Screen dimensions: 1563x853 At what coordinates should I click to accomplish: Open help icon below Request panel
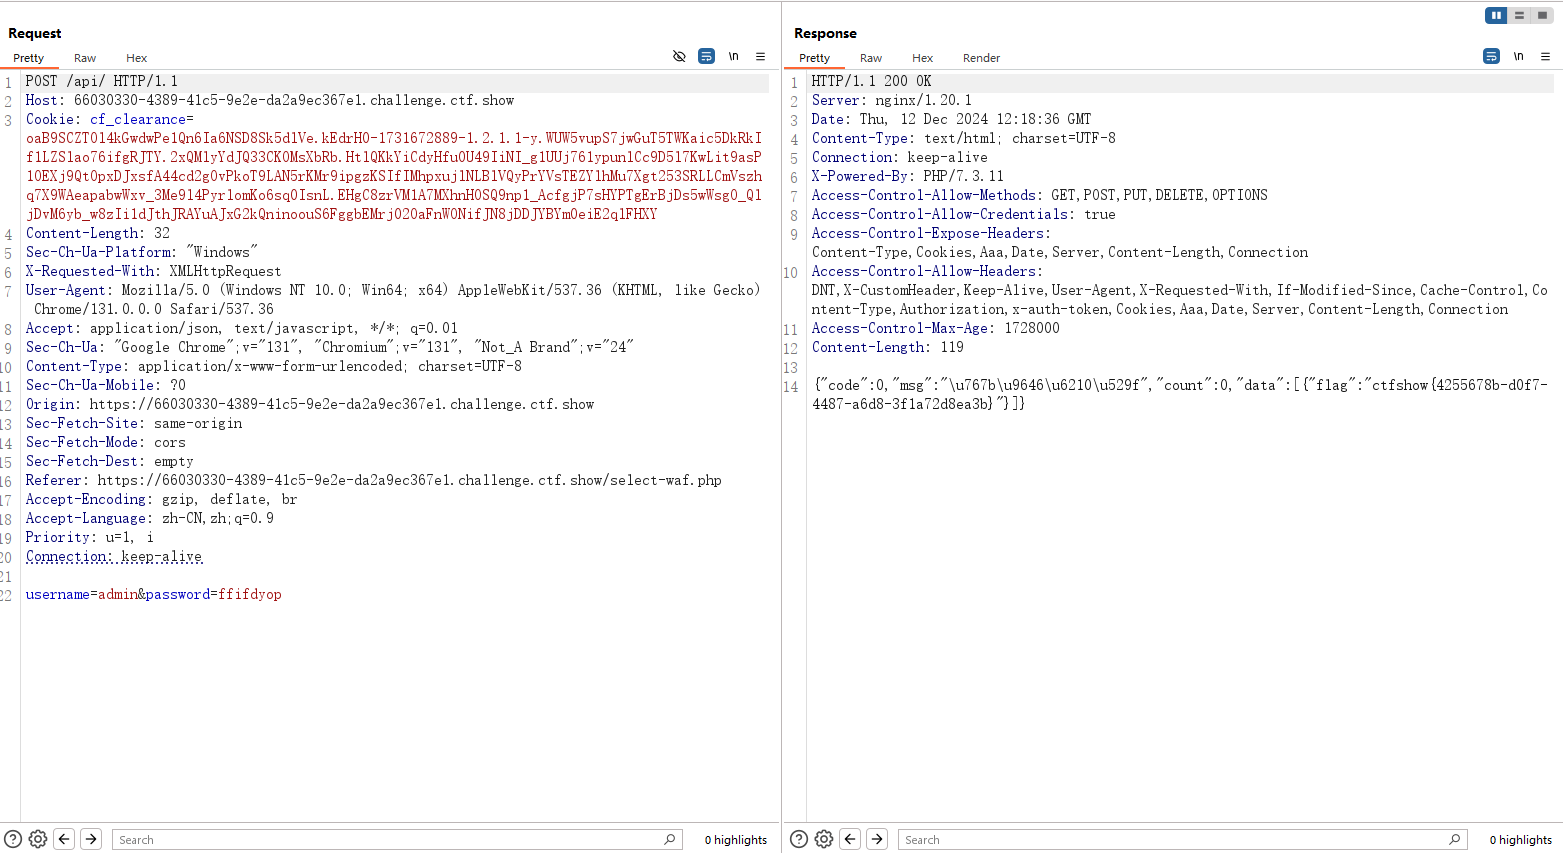click(12, 839)
